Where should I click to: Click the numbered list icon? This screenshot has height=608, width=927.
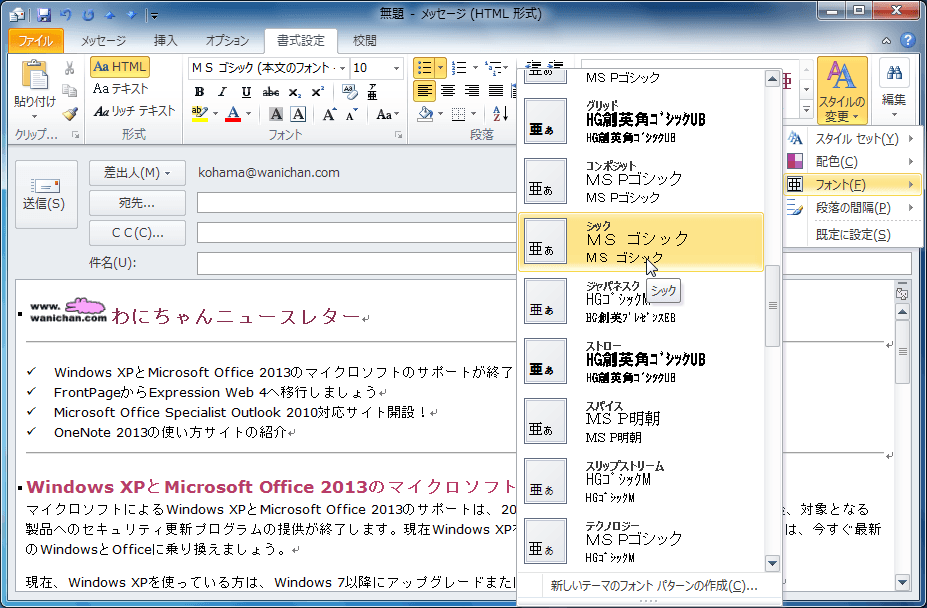pyautogui.click(x=459, y=68)
